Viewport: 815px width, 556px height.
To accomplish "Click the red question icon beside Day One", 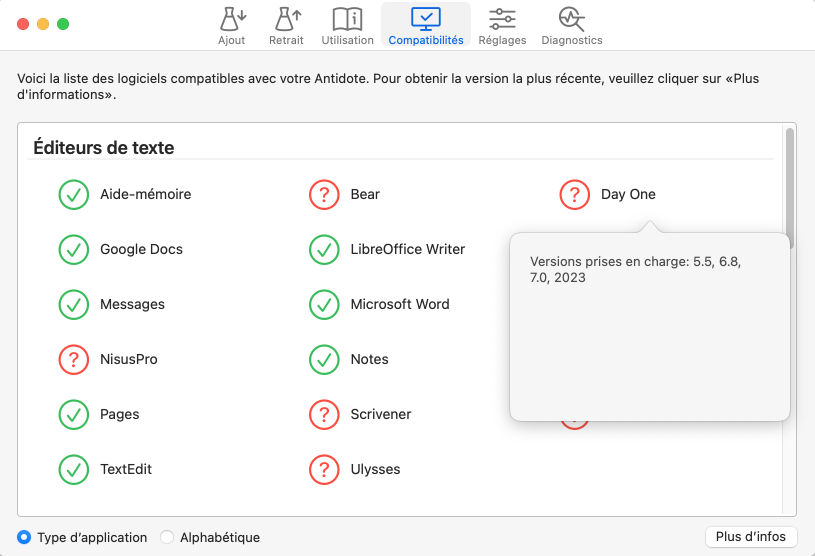I will click(575, 194).
